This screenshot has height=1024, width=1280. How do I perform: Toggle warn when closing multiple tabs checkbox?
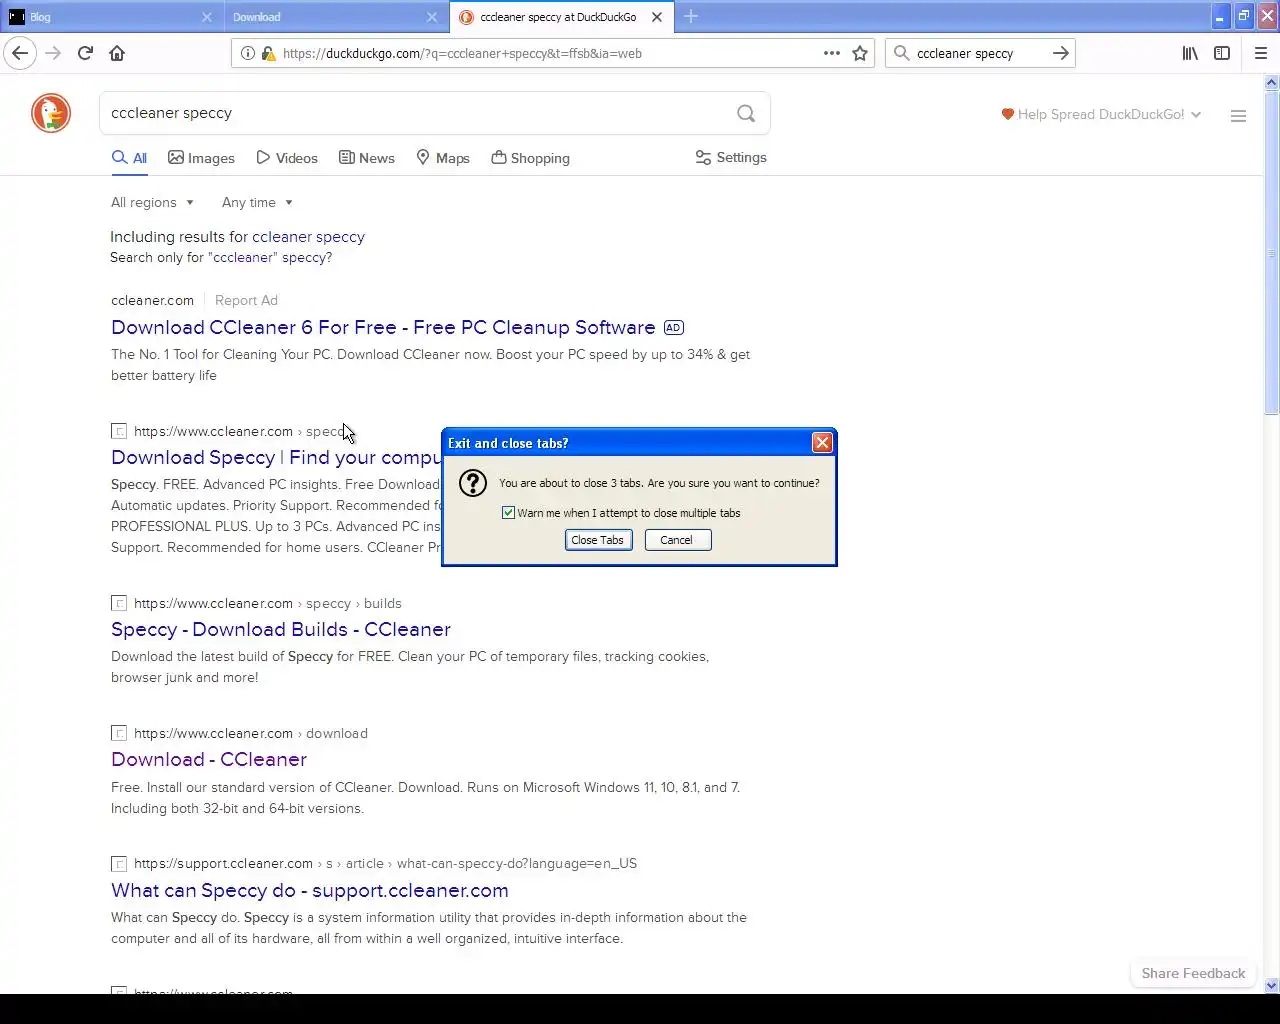508,513
